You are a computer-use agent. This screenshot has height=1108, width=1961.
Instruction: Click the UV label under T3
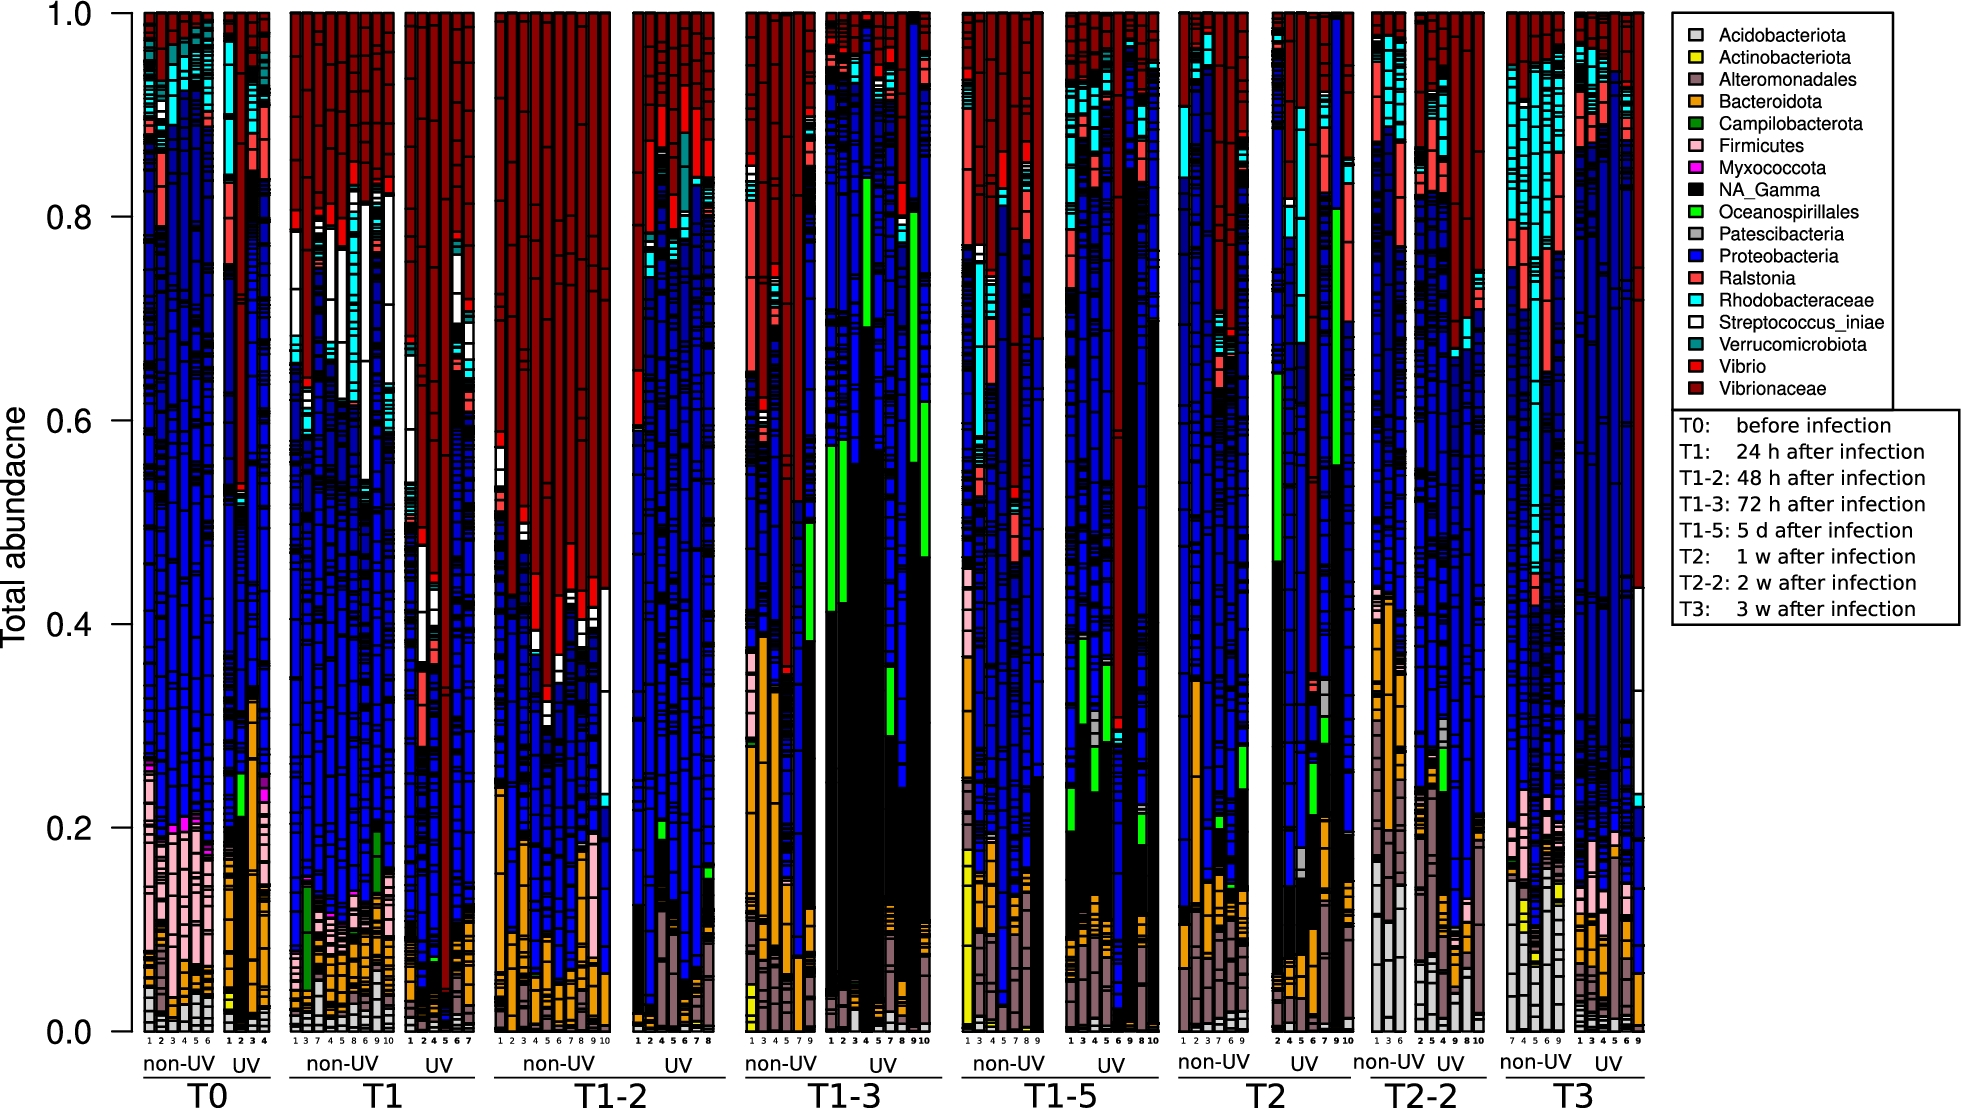(1608, 1064)
